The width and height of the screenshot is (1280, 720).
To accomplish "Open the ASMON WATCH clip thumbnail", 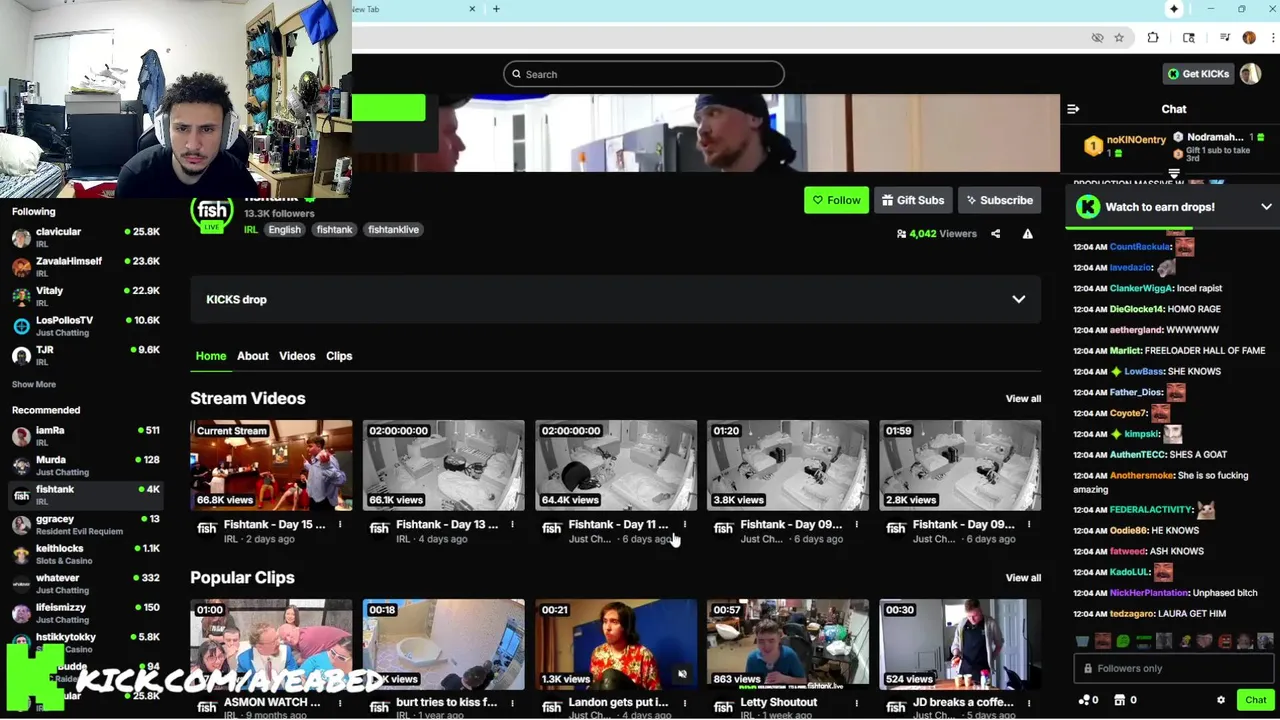I will [x=271, y=644].
